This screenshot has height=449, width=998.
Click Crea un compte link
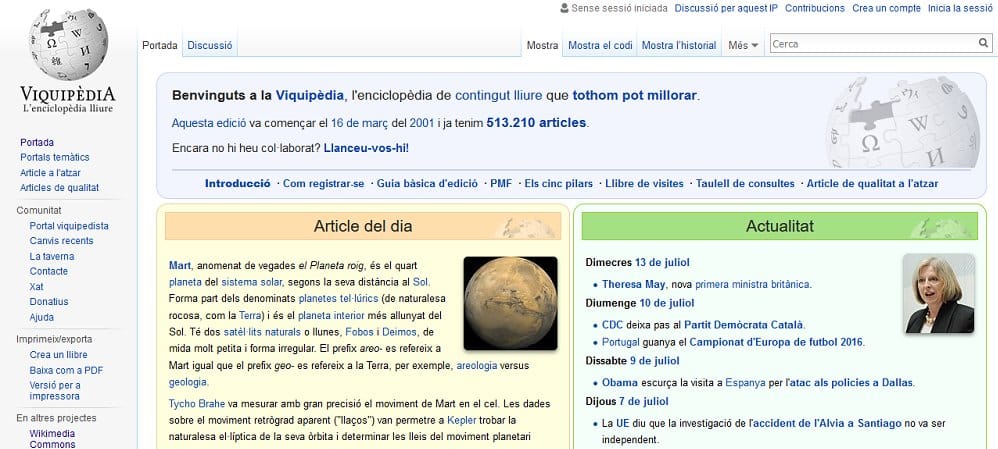point(887,8)
